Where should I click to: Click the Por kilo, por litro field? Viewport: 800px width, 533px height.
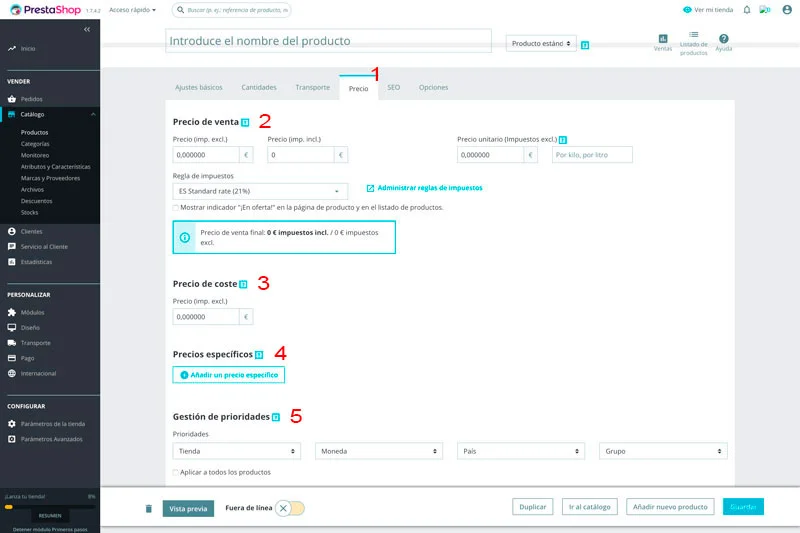(x=592, y=155)
